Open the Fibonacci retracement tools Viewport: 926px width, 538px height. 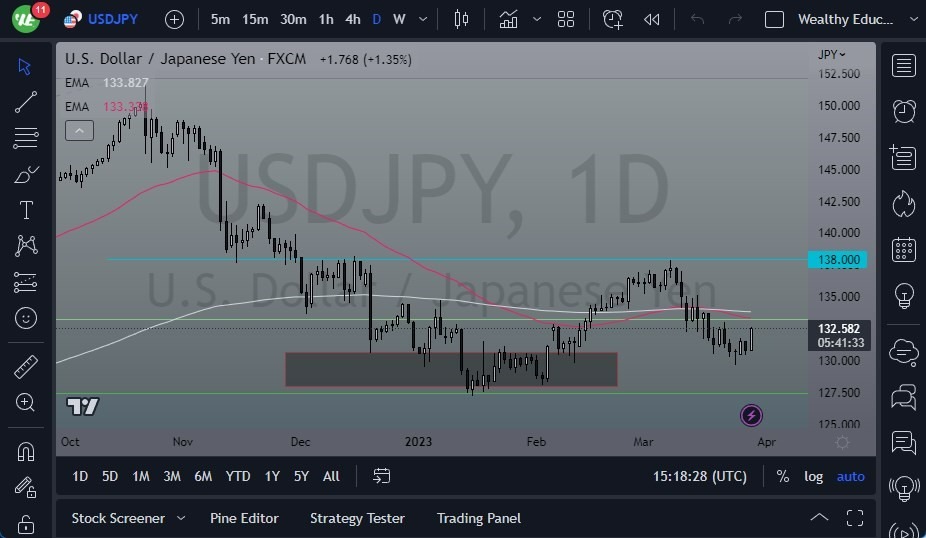point(25,138)
